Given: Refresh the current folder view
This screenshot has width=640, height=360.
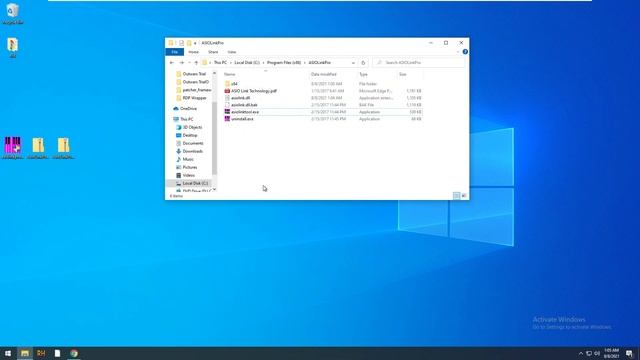Looking at the screenshot, I should tap(363, 63).
